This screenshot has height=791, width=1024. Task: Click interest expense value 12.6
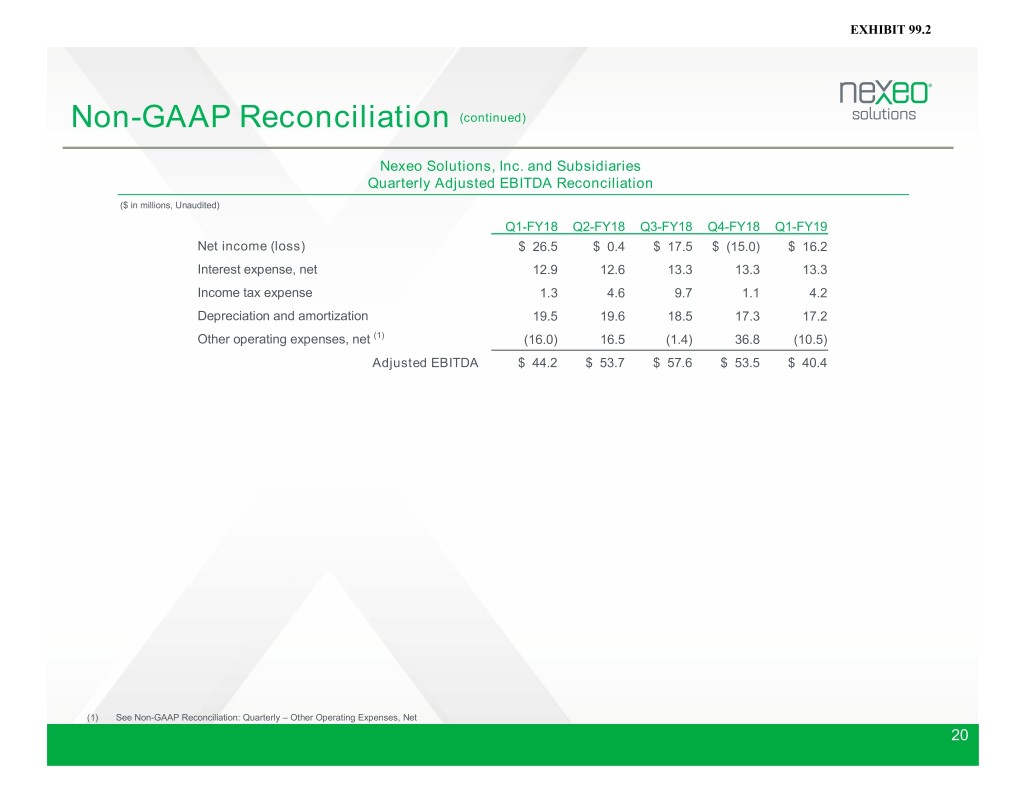(613, 270)
